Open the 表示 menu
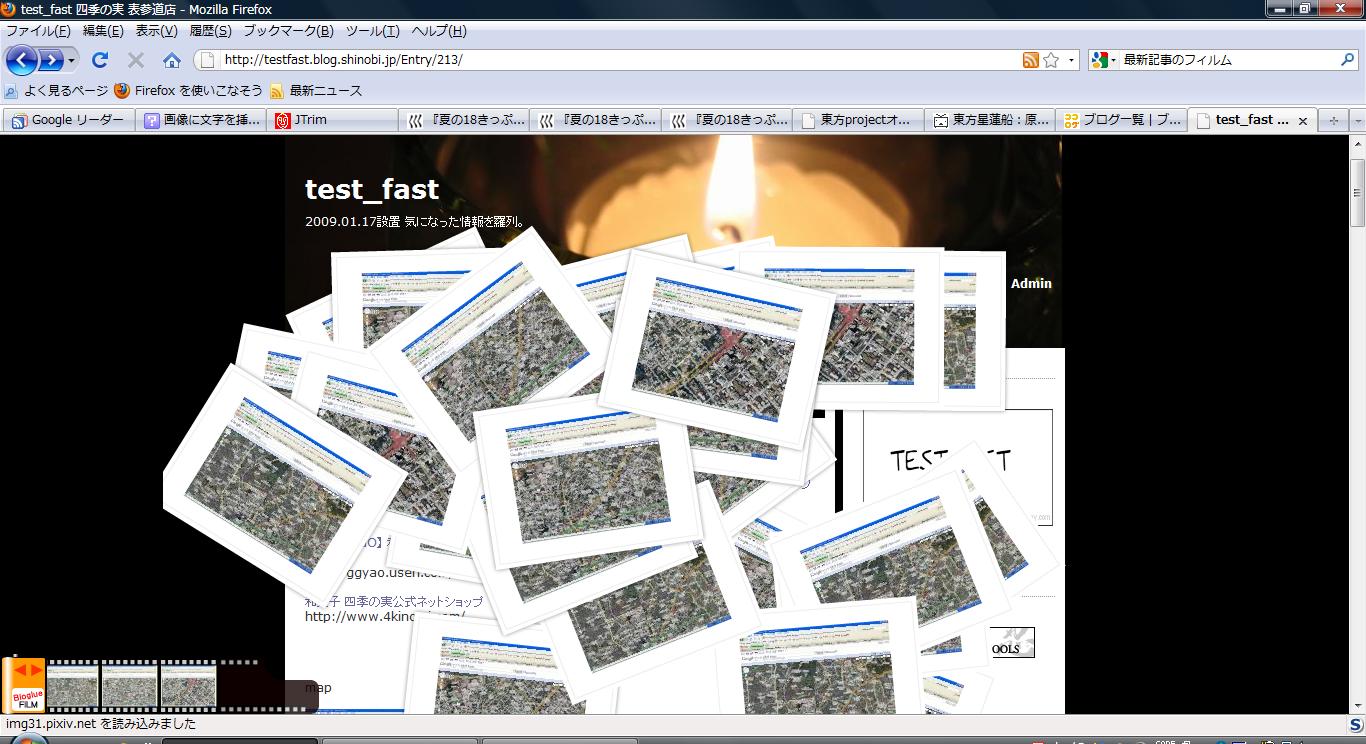The width and height of the screenshot is (1366, 744). point(156,31)
